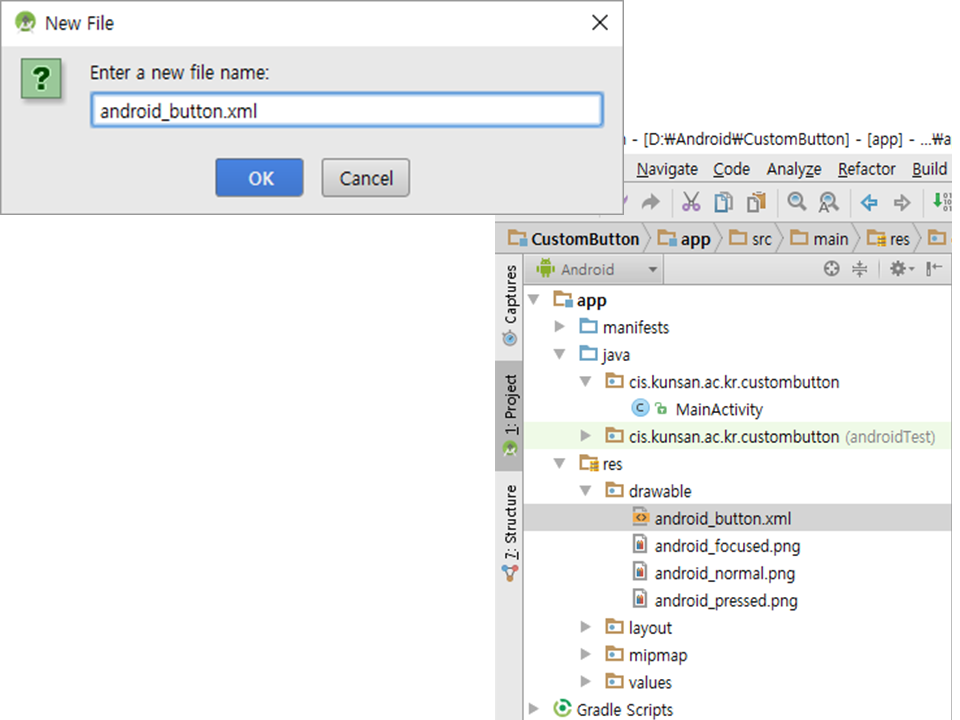960x720 pixels.
Task: Click the Copy icon in toolbar
Action: pyautogui.click(x=723, y=202)
